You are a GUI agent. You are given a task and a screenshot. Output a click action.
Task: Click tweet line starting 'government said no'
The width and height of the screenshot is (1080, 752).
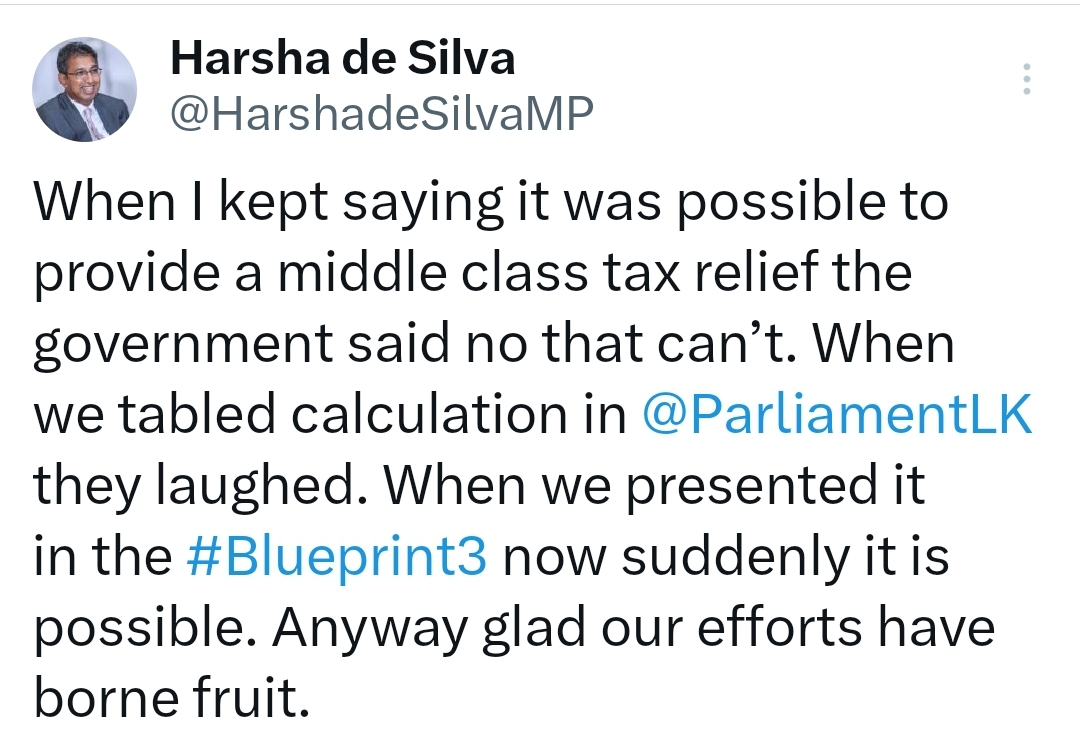494,344
